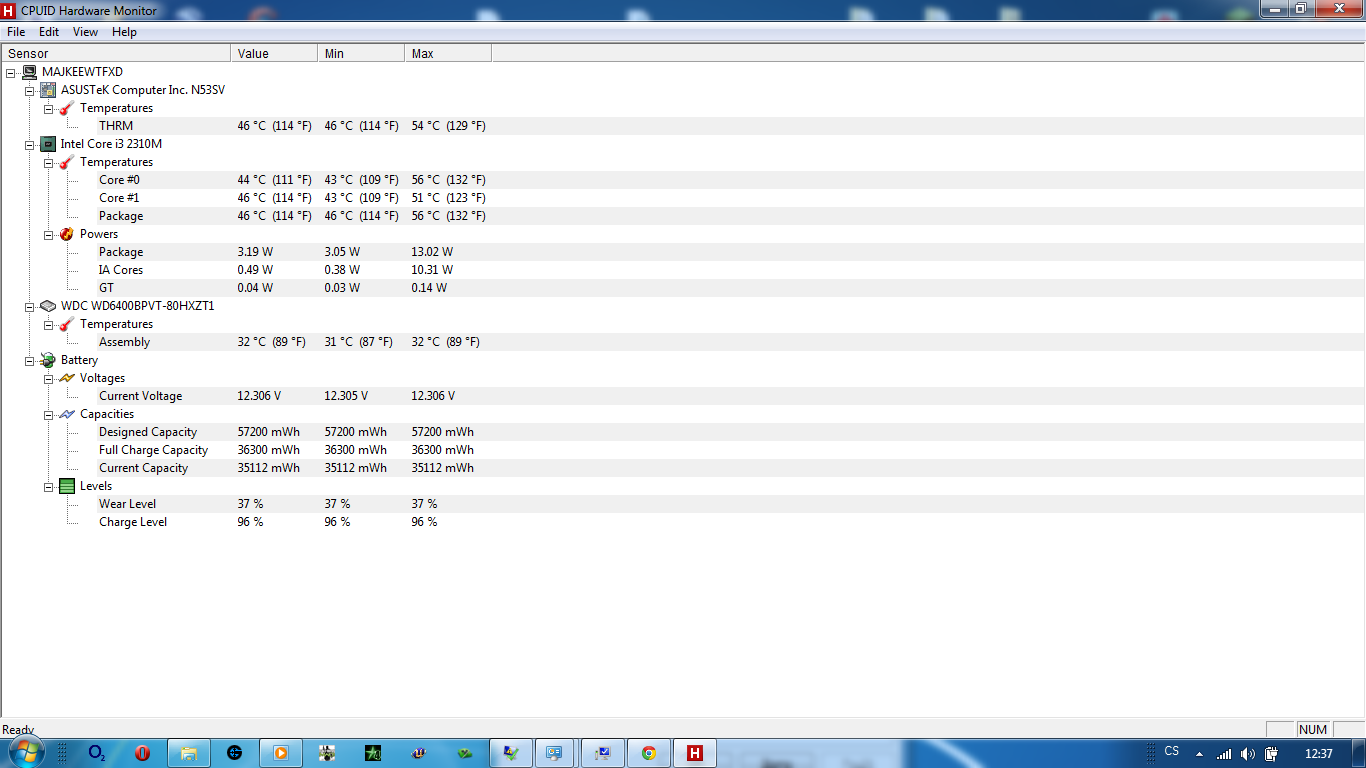
Task: Open the View menu
Action: pyautogui.click(x=85, y=32)
